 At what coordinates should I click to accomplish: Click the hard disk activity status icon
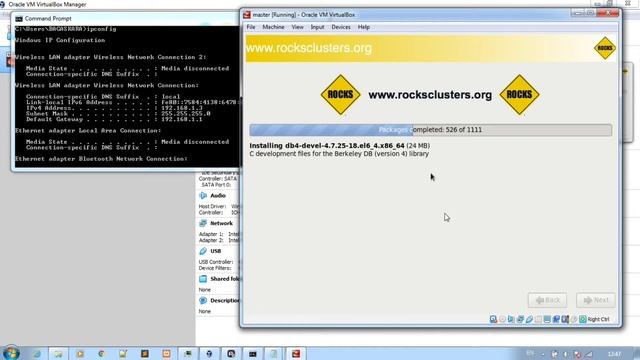pos(493,319)
